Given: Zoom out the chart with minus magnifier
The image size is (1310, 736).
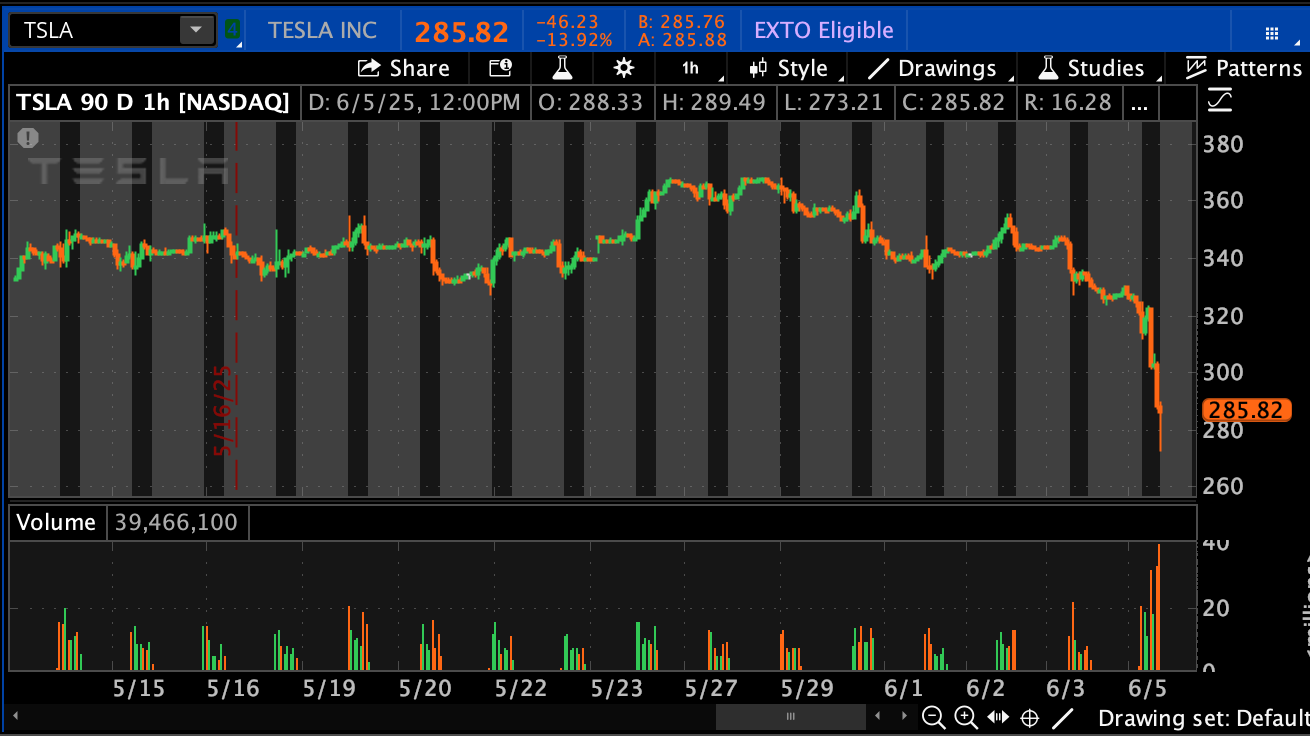Looking at the screenshot, I should pyautogui.click(x=933, y=717).
